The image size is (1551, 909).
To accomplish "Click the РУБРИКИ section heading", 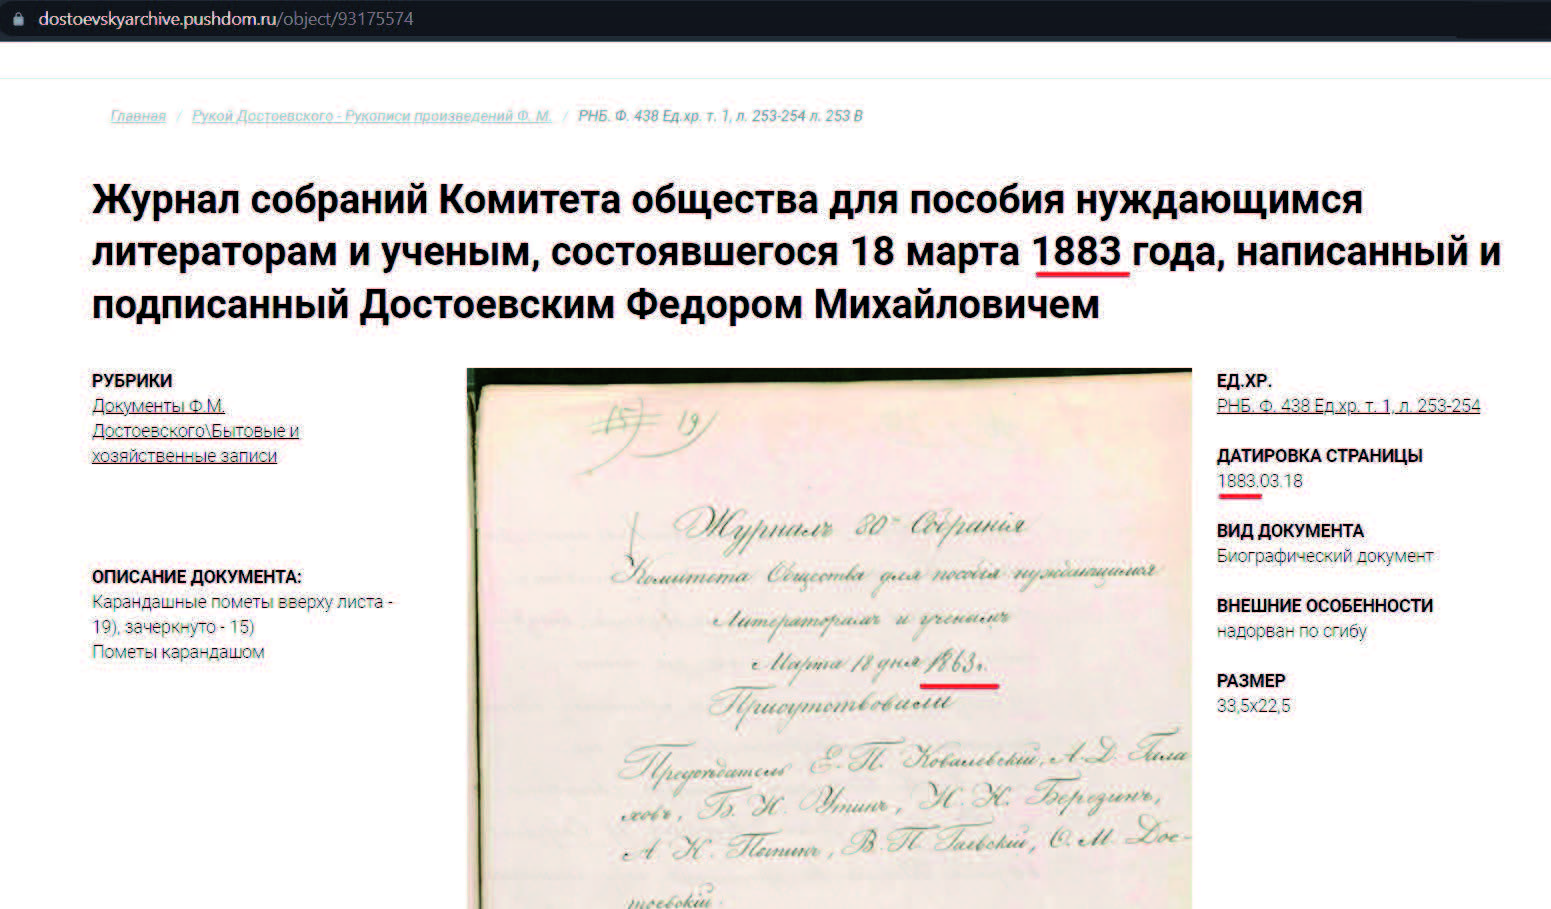I will (x=132, y=380).
